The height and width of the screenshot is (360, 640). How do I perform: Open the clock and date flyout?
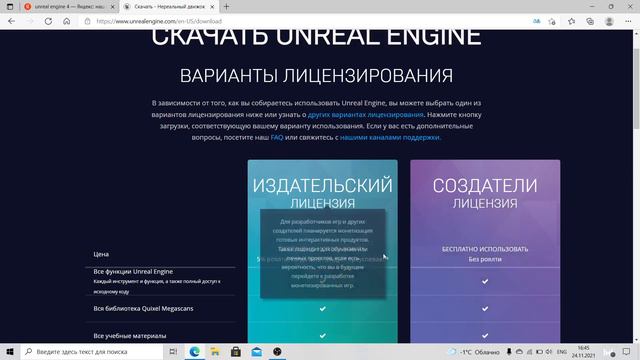pyautogui.click(x=583, y=352)
